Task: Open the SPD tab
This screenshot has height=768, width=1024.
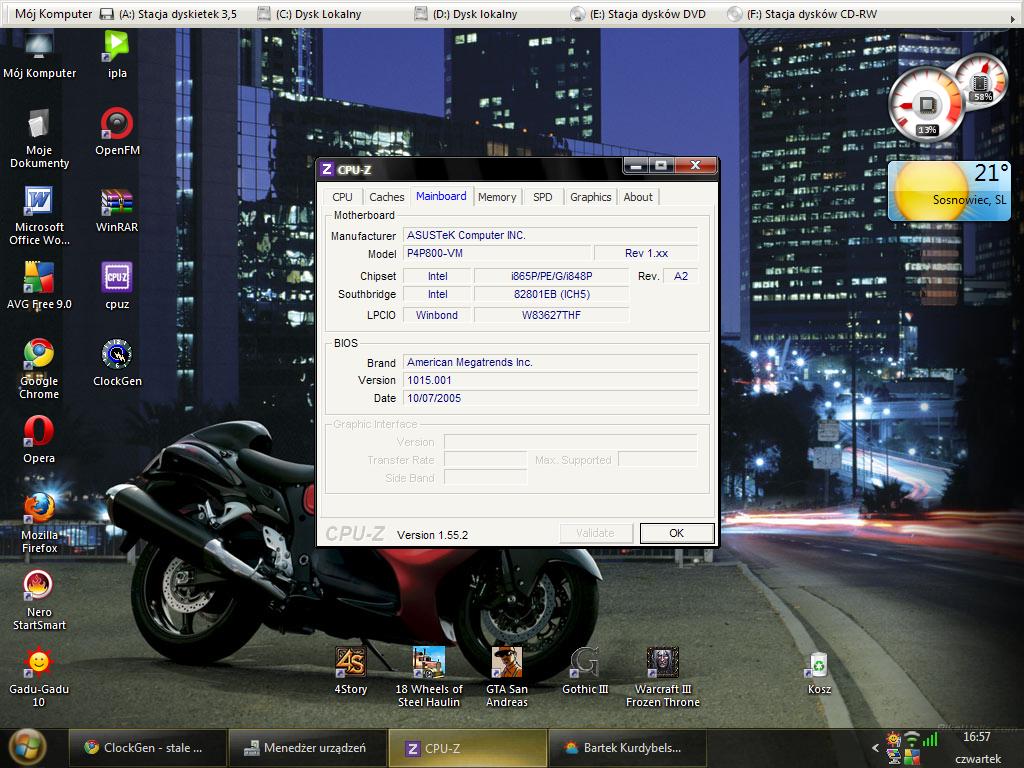Action: (x=543, y=197)
